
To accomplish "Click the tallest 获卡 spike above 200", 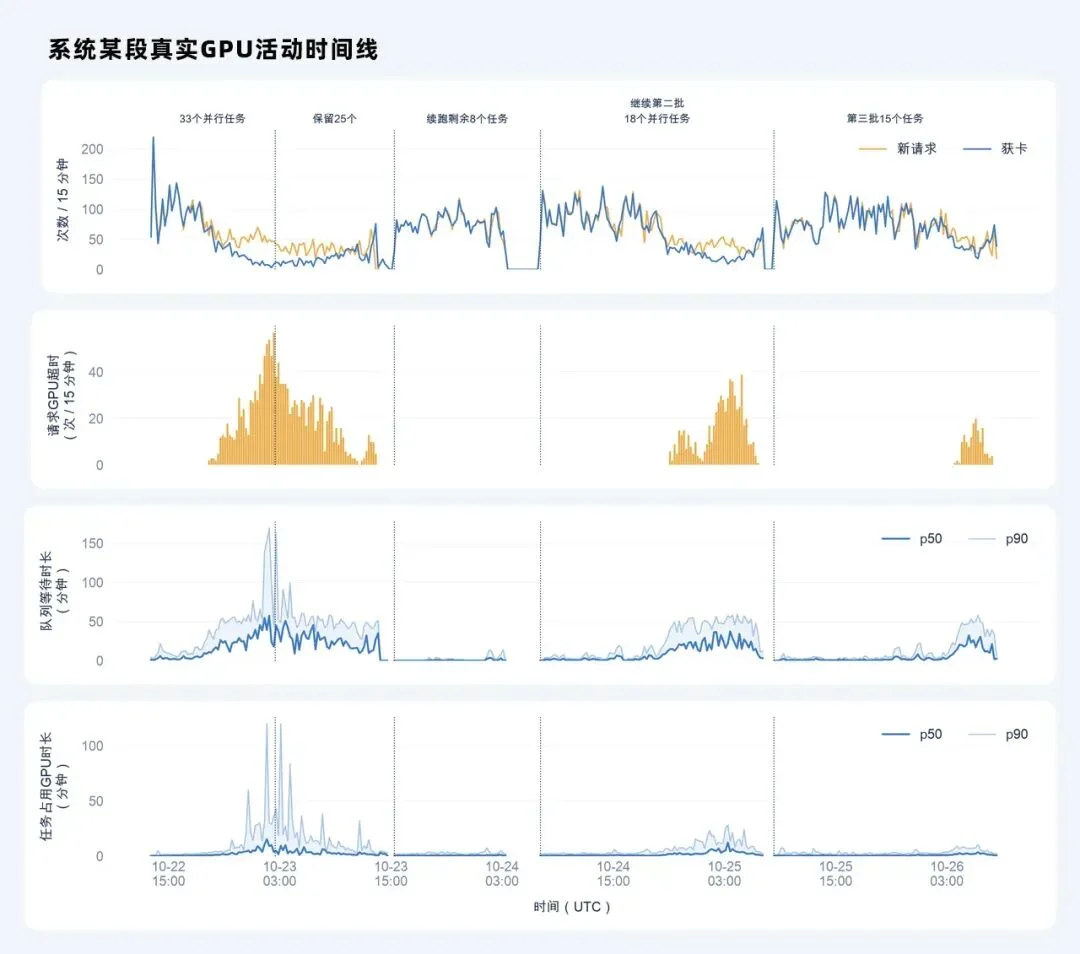I will [153, 139].
